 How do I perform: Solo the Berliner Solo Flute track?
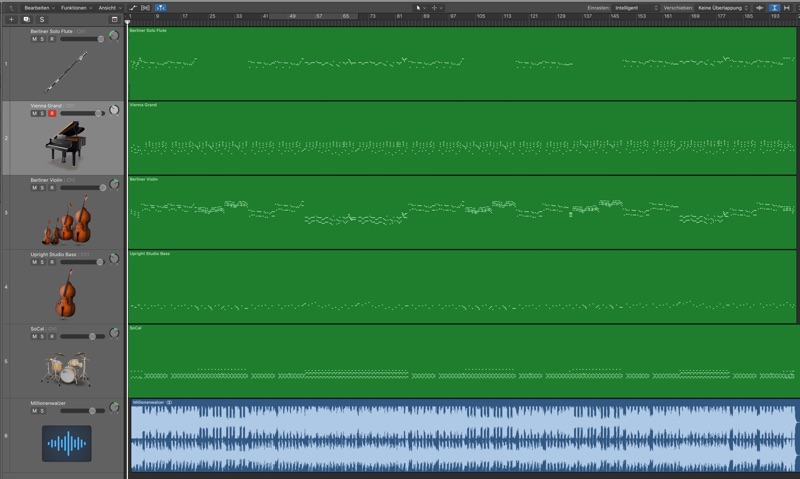click(42, 39)
